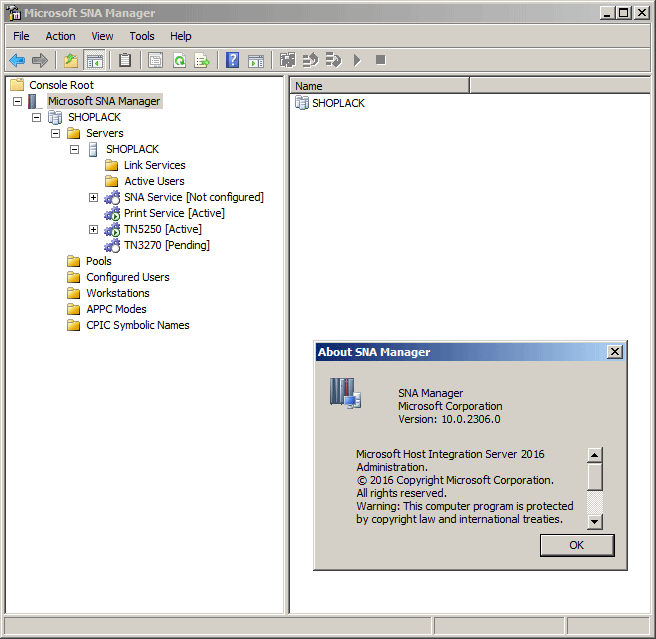Select 'Link Services' label in tree

point(154,165)
